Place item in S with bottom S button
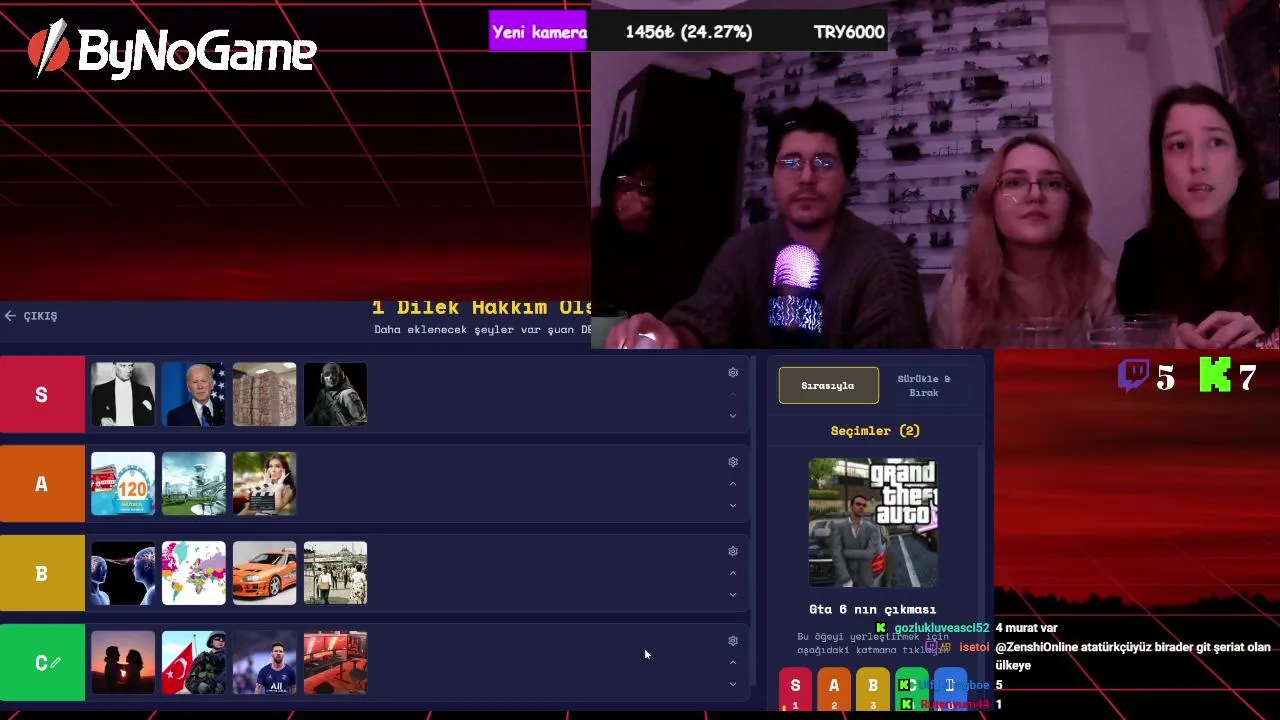 pyautogui.click(x=795, y=688)
